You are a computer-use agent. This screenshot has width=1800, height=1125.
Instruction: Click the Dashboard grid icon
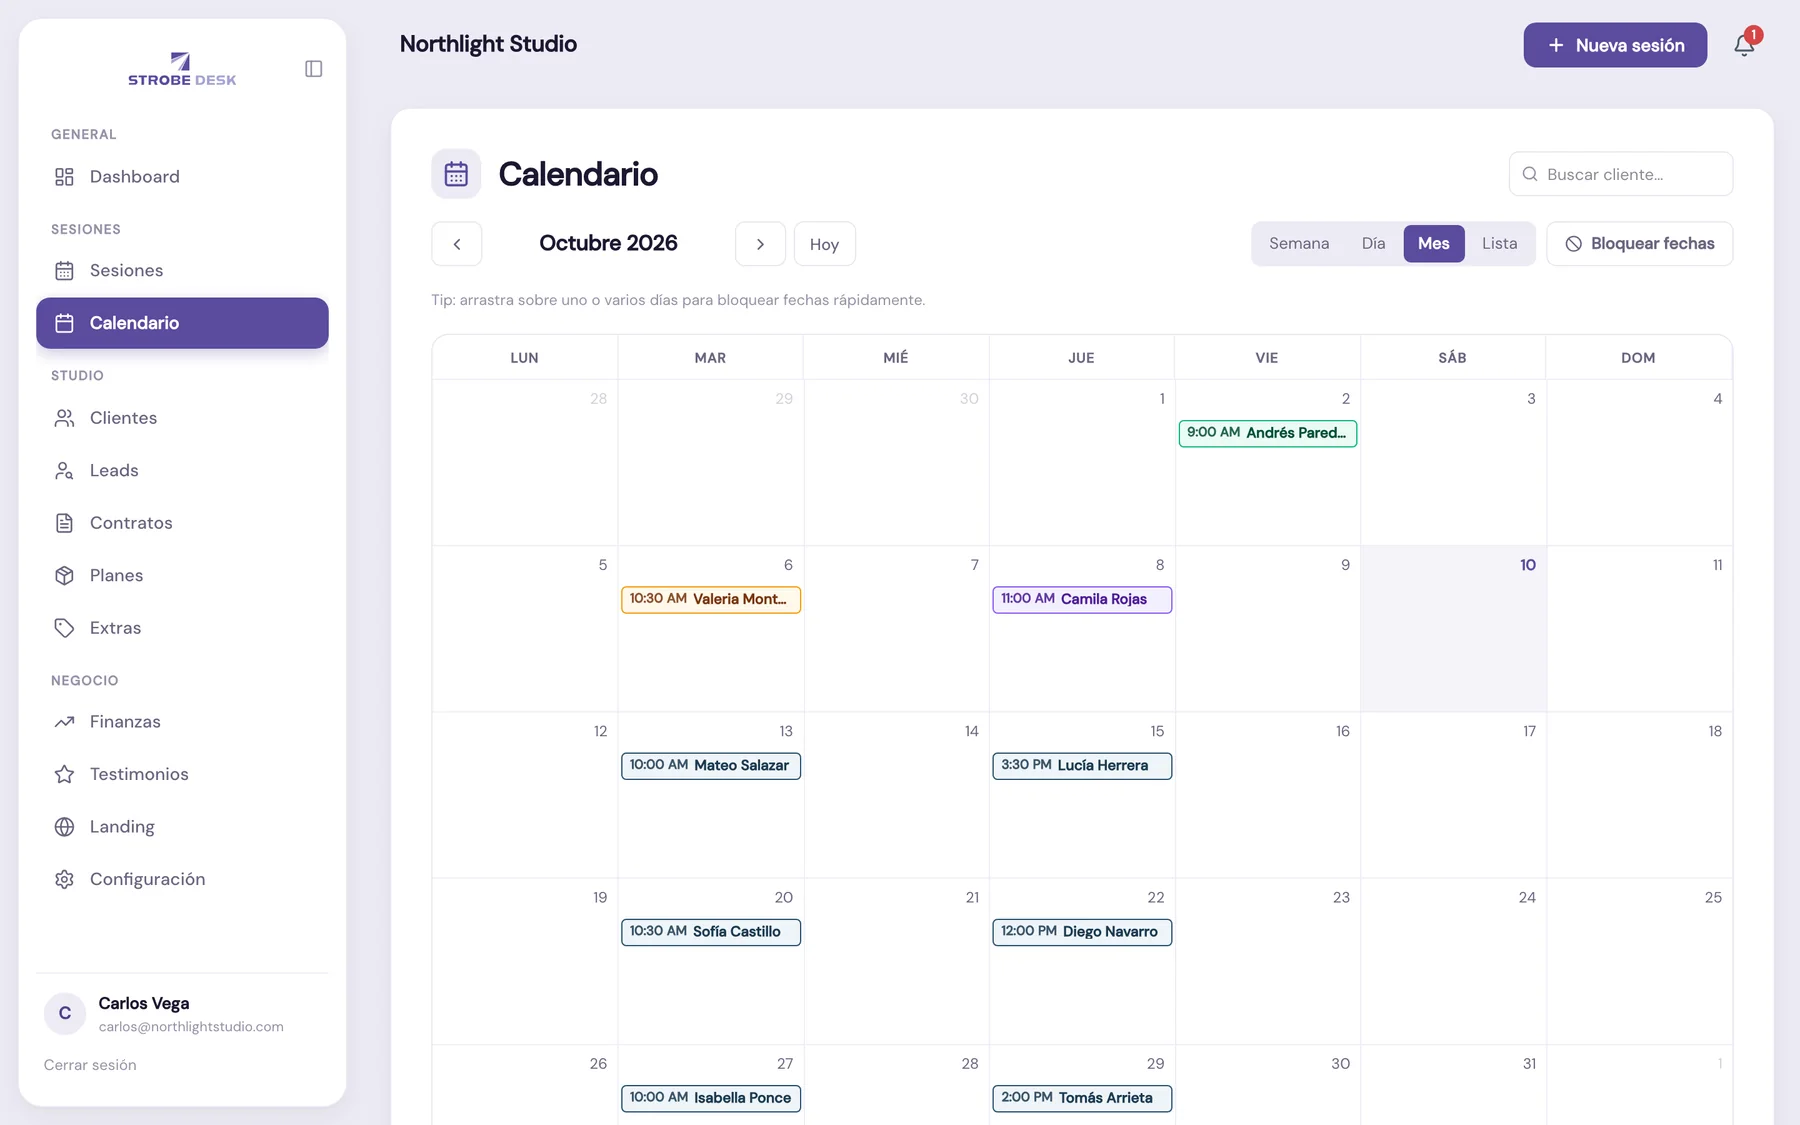coord(64,177)
